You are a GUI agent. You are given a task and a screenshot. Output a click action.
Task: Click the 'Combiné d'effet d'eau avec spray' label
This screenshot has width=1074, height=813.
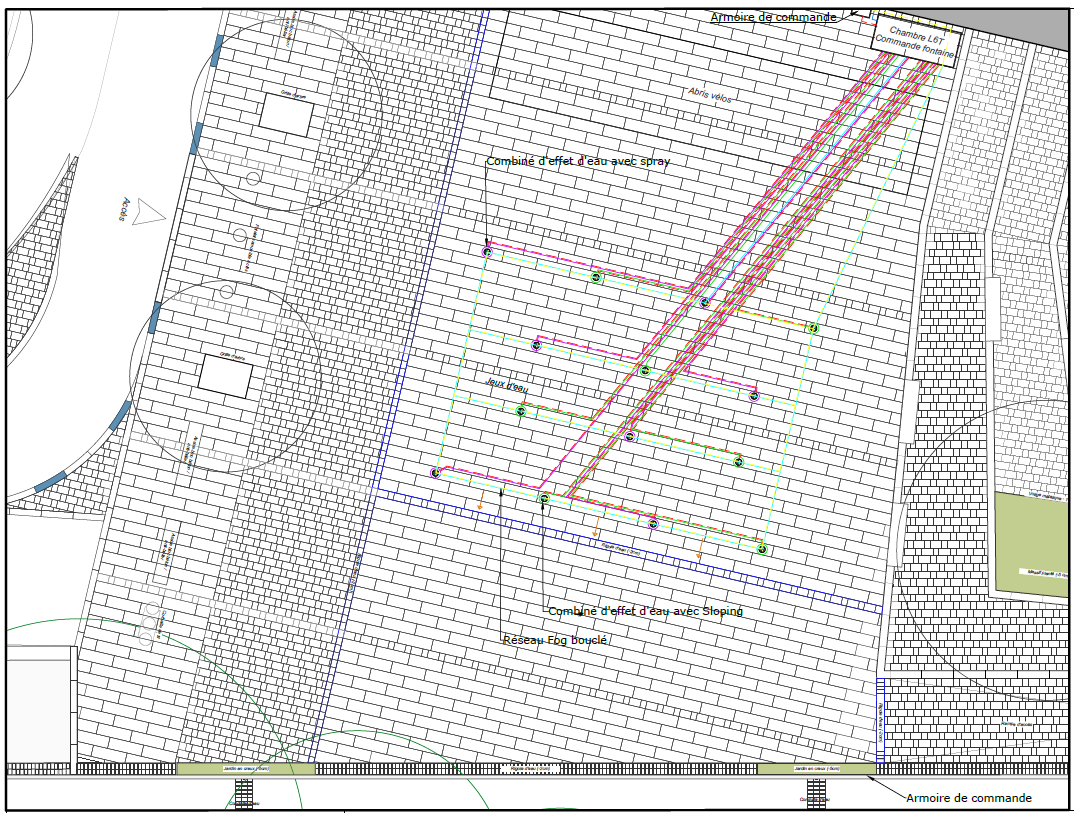coord(577,162)
